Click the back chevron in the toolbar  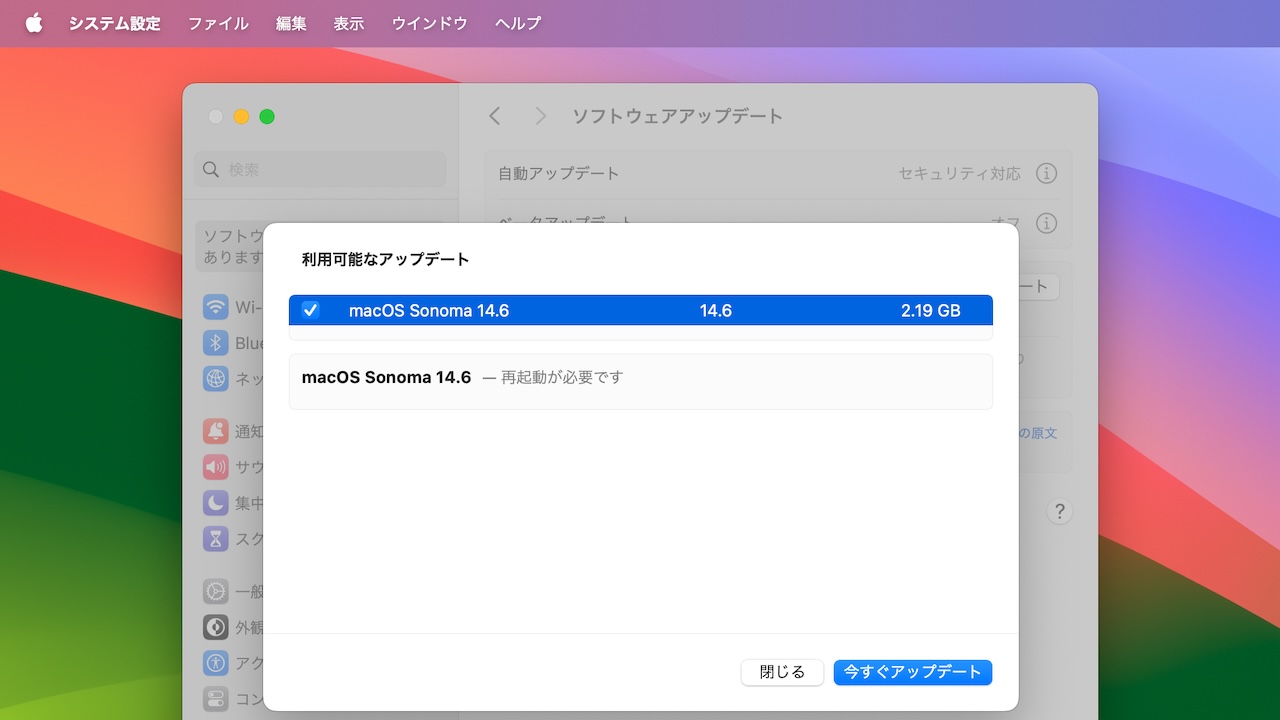pos(495,116)
